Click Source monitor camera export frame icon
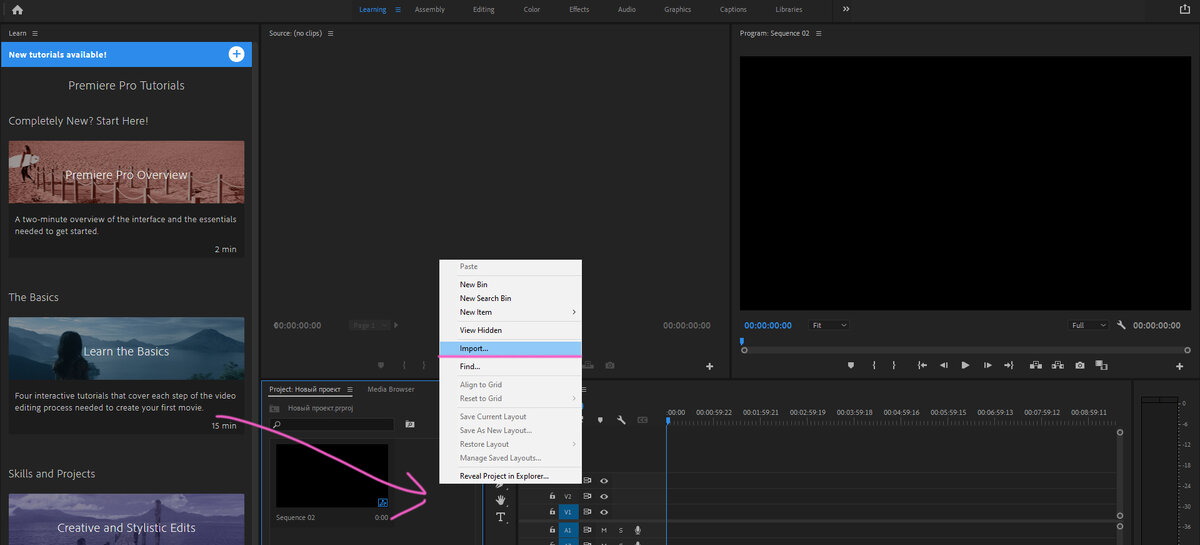 tap(610, 366)
